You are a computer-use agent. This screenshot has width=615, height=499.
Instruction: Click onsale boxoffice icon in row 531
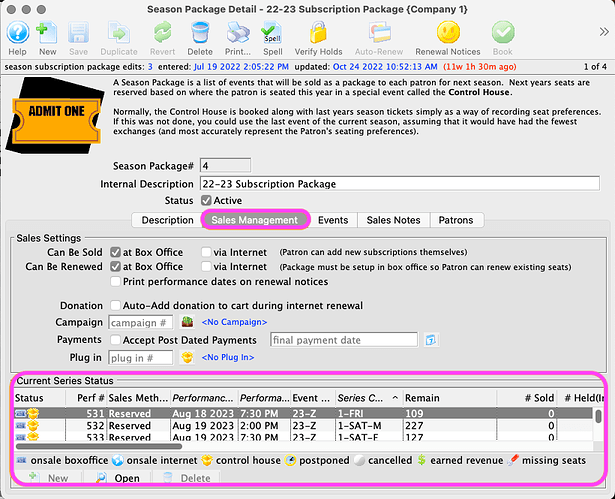click(x=20, y=413)
